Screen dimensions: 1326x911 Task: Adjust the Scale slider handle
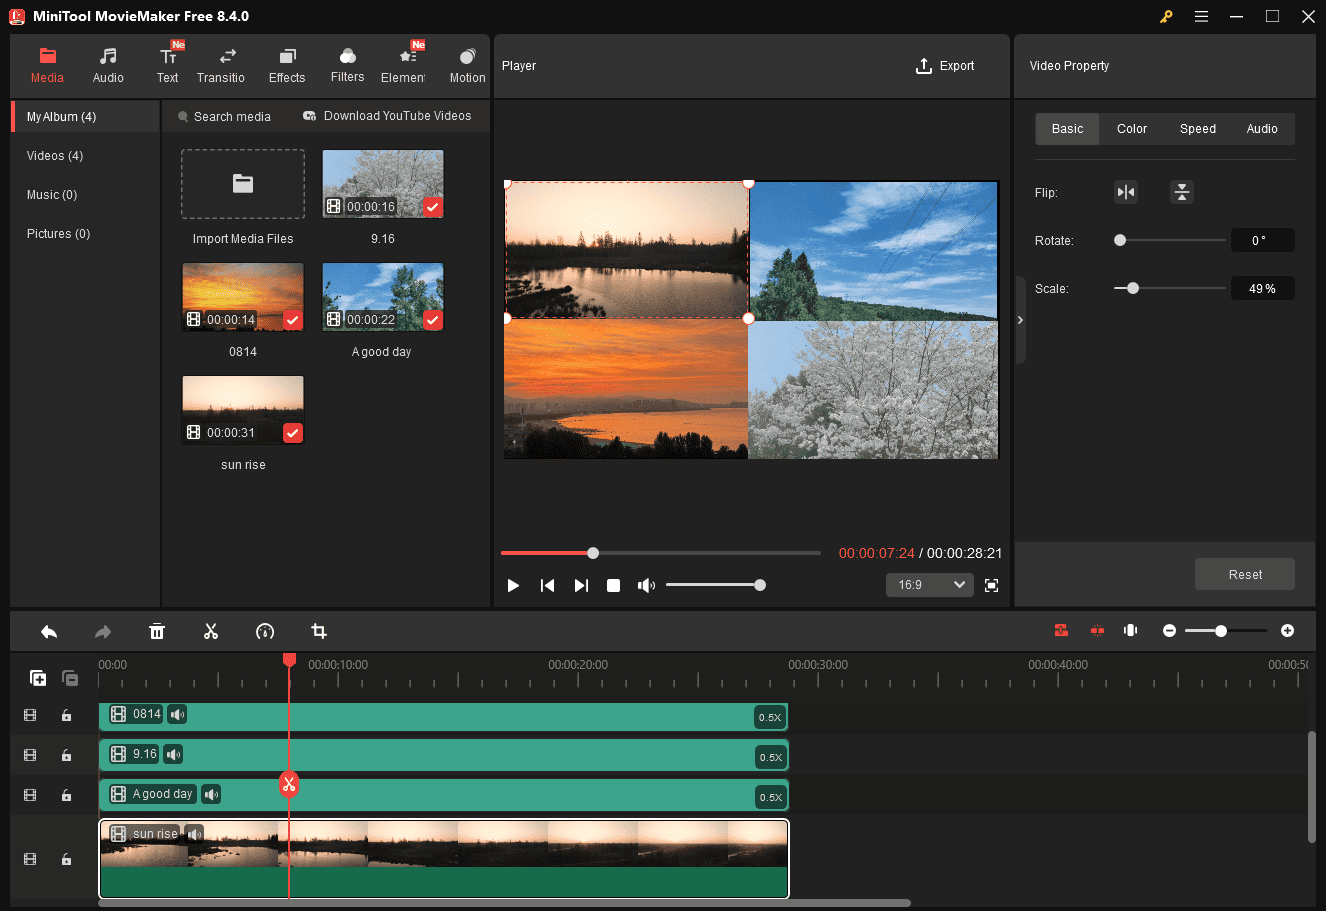(x=1131, y=288)
